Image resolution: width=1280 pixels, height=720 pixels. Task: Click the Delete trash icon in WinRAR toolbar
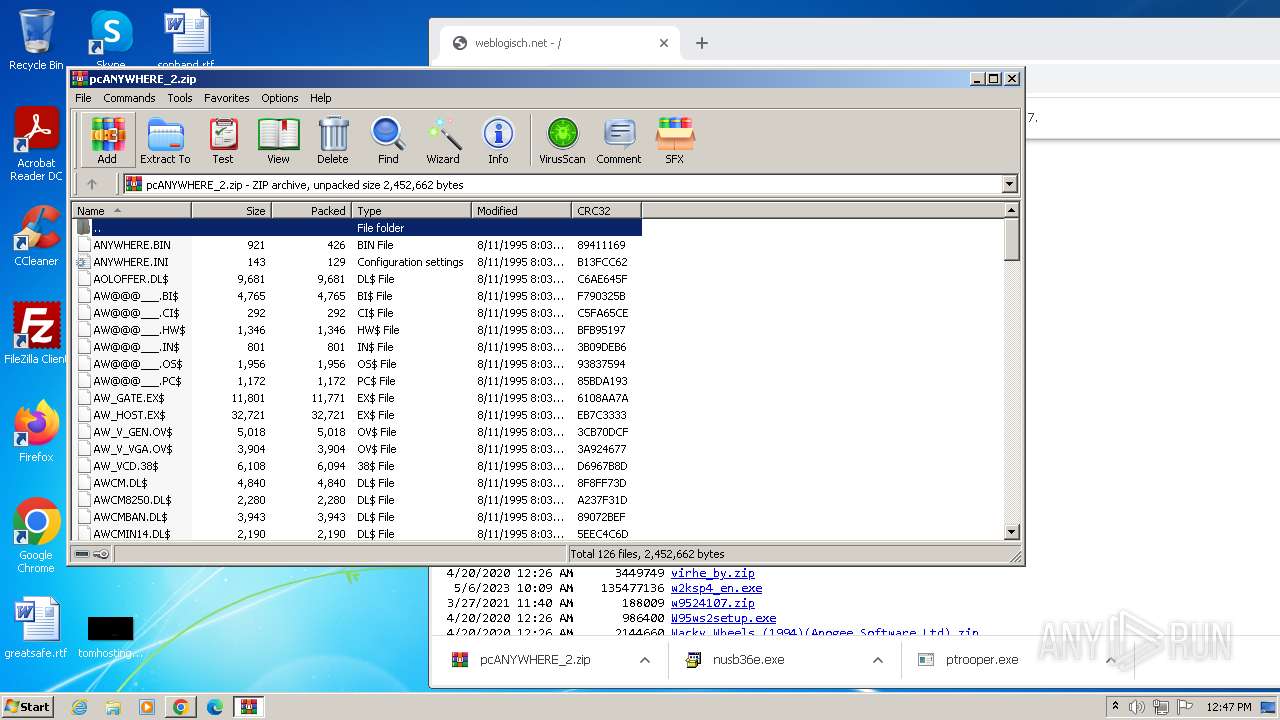click(333, 140)
